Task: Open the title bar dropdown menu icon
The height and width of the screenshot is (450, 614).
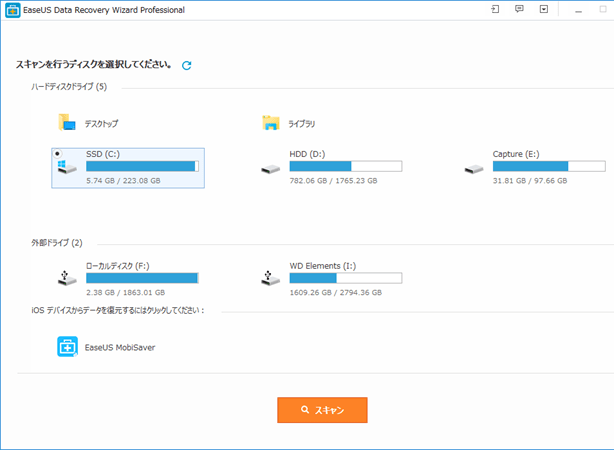Action: pyautogui.click(x=544, y=9)
